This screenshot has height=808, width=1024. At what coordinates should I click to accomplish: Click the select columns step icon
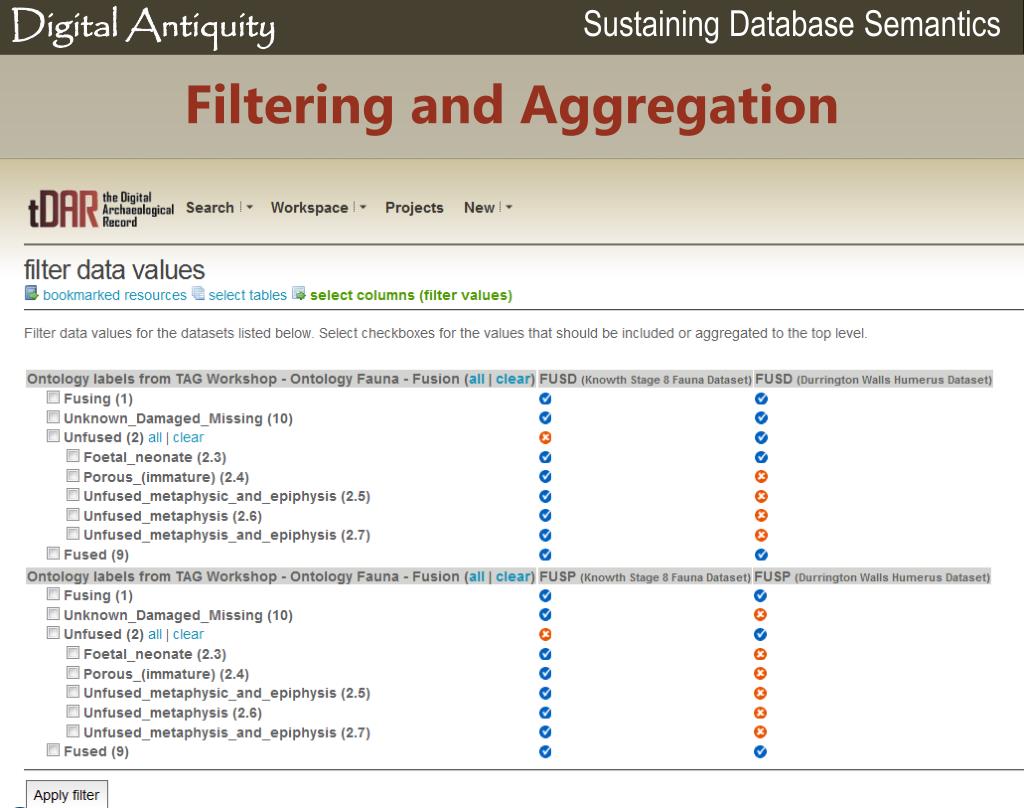(x=298, y=293)
